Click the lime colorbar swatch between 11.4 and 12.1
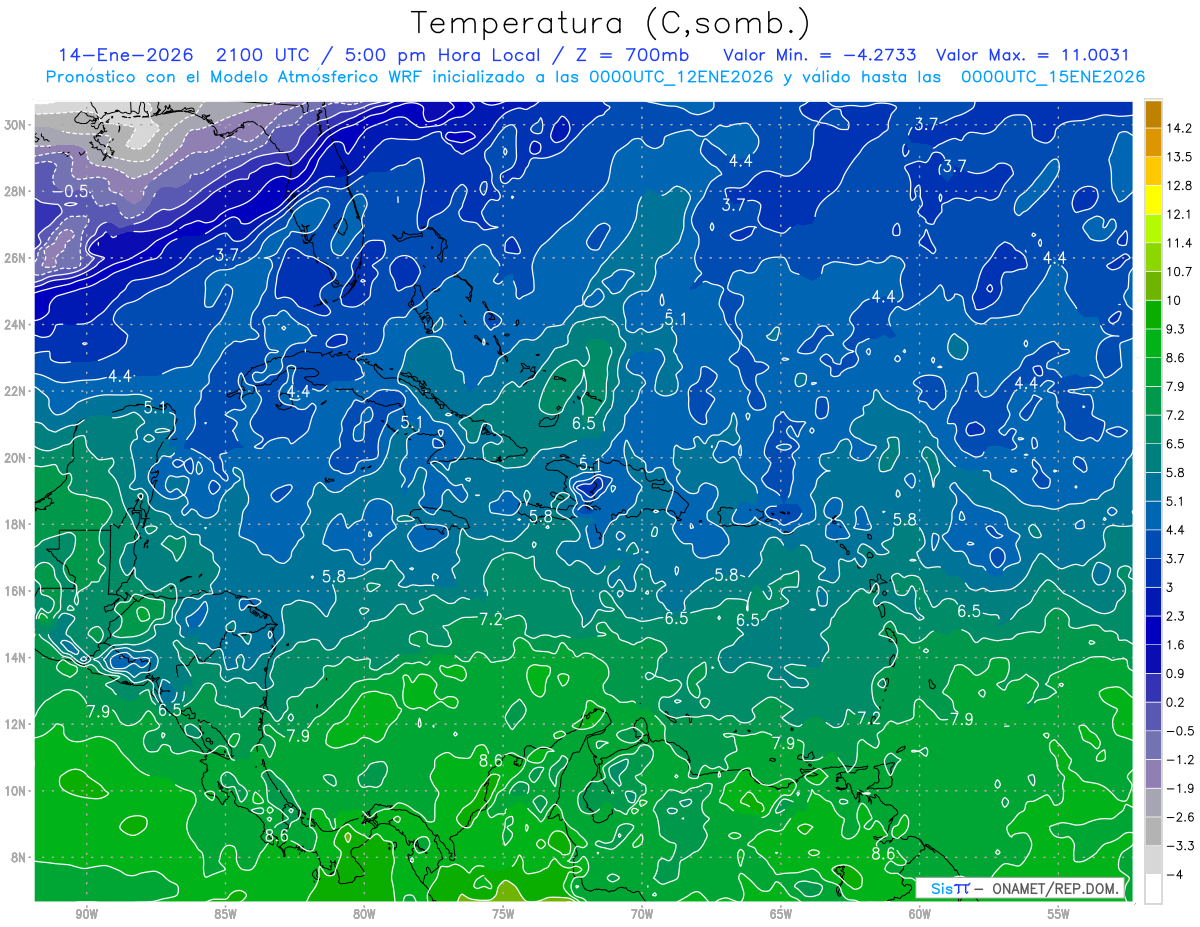The height and width of the screenshot is (927, 1200). coord(1154,229)
